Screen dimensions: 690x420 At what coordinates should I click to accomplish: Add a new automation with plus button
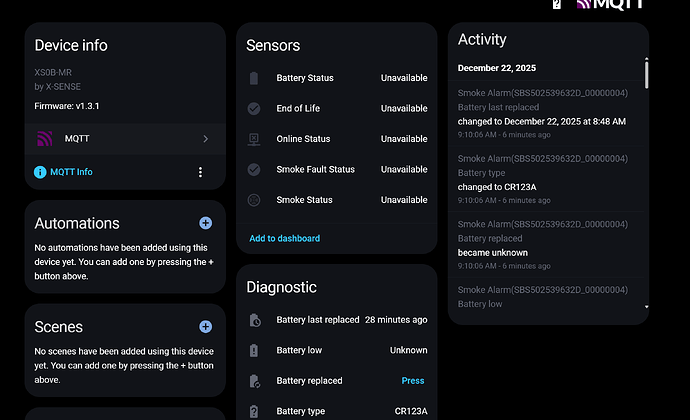click(x=205, y=224)
